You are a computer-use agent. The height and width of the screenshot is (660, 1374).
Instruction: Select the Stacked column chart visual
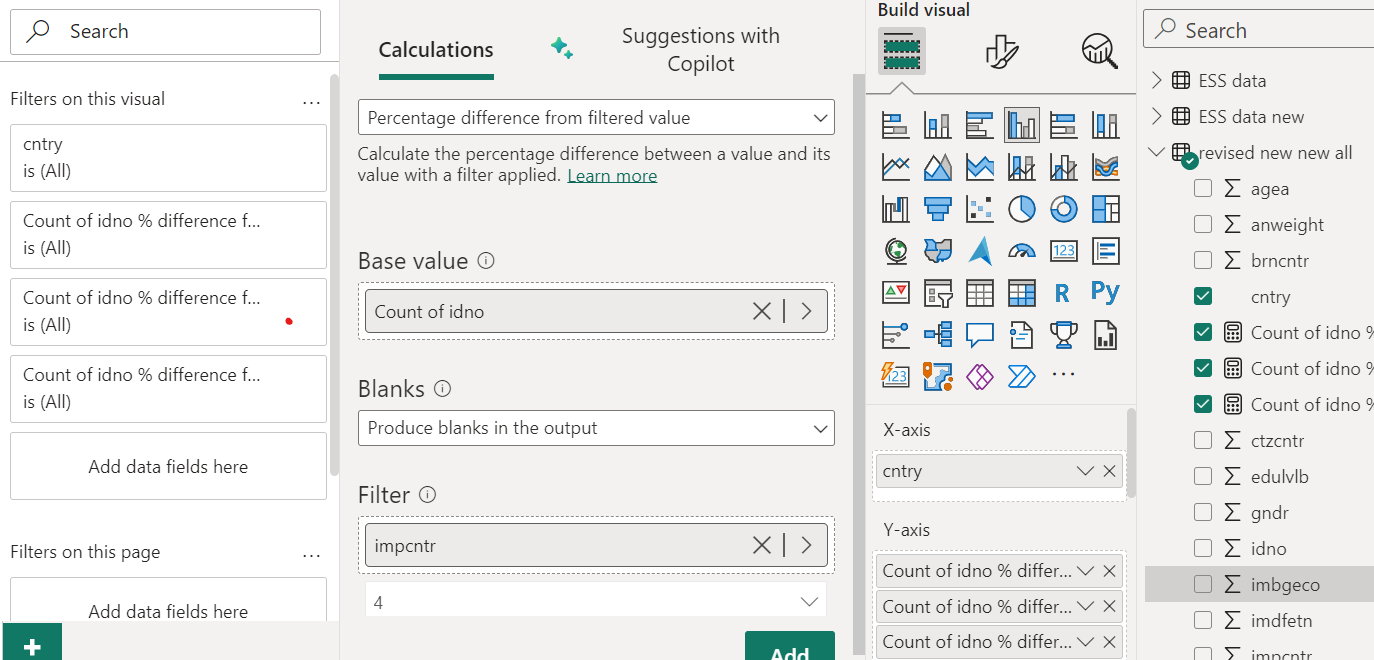point(937,125)
